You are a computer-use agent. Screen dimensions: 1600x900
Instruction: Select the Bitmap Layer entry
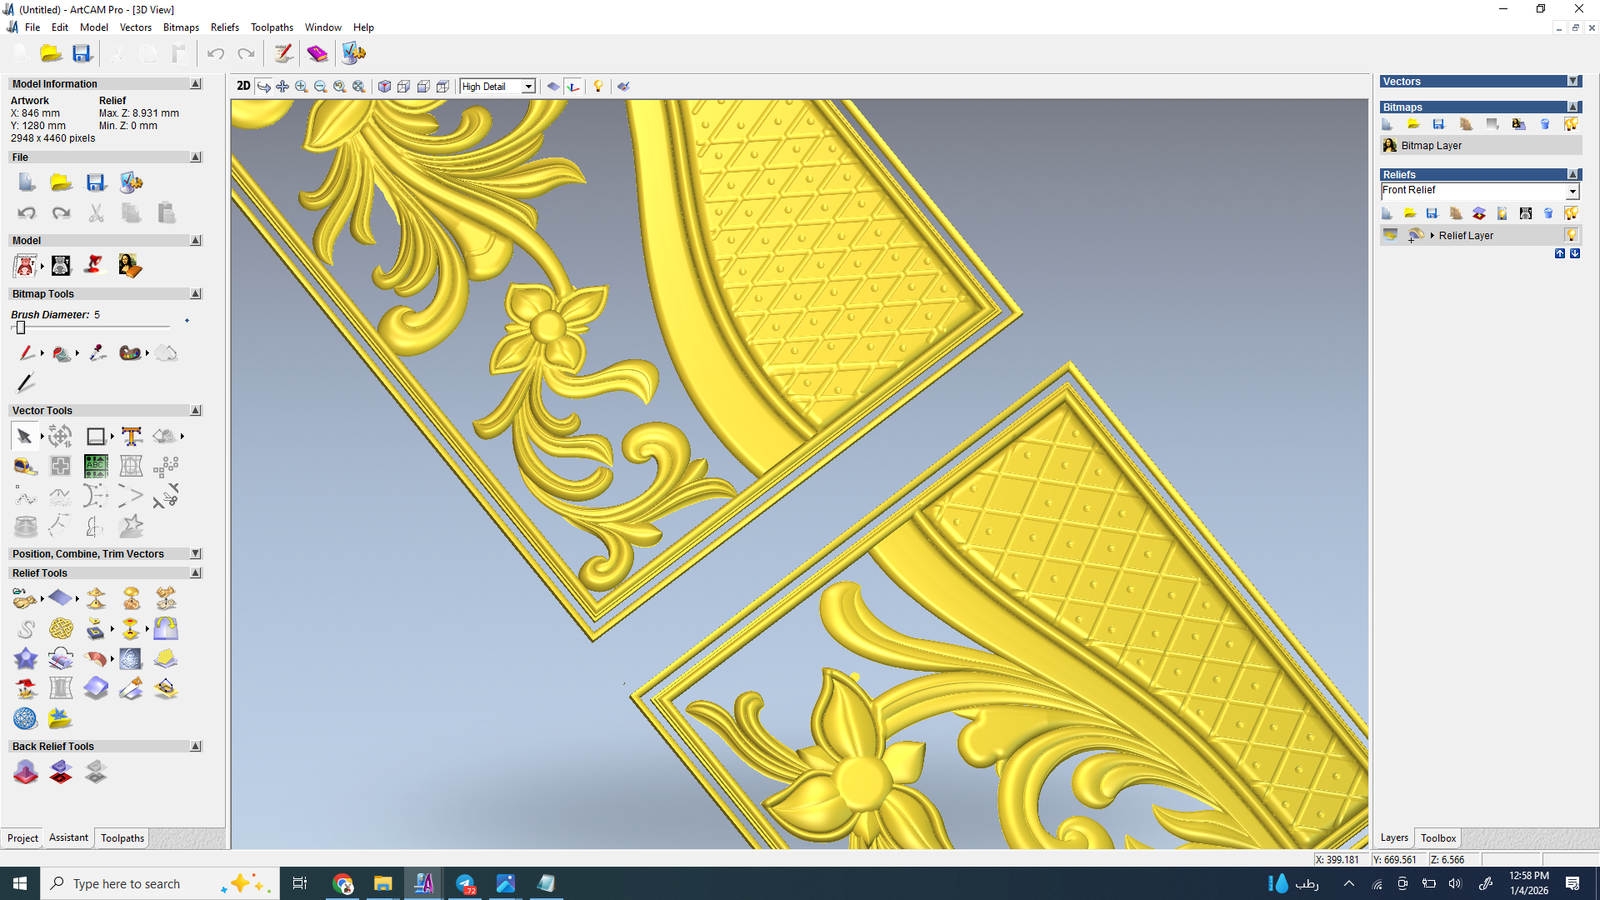click(1430, 146)
